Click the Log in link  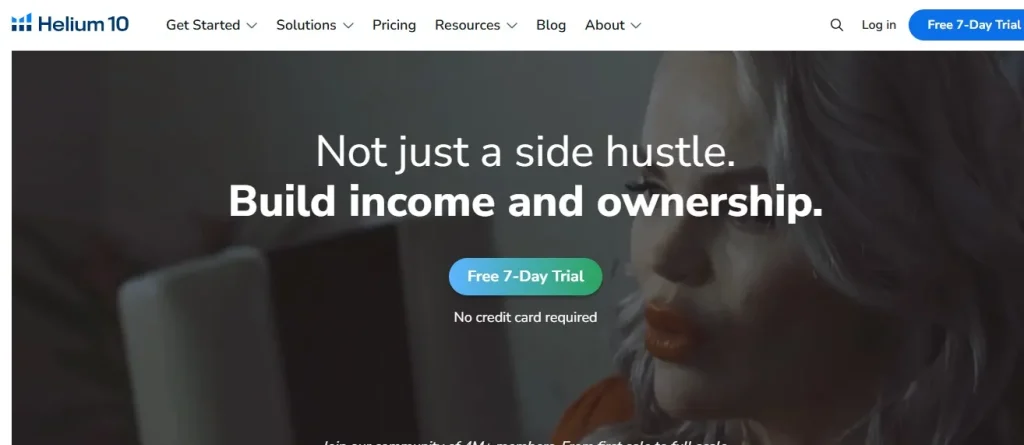click(878, 25)
